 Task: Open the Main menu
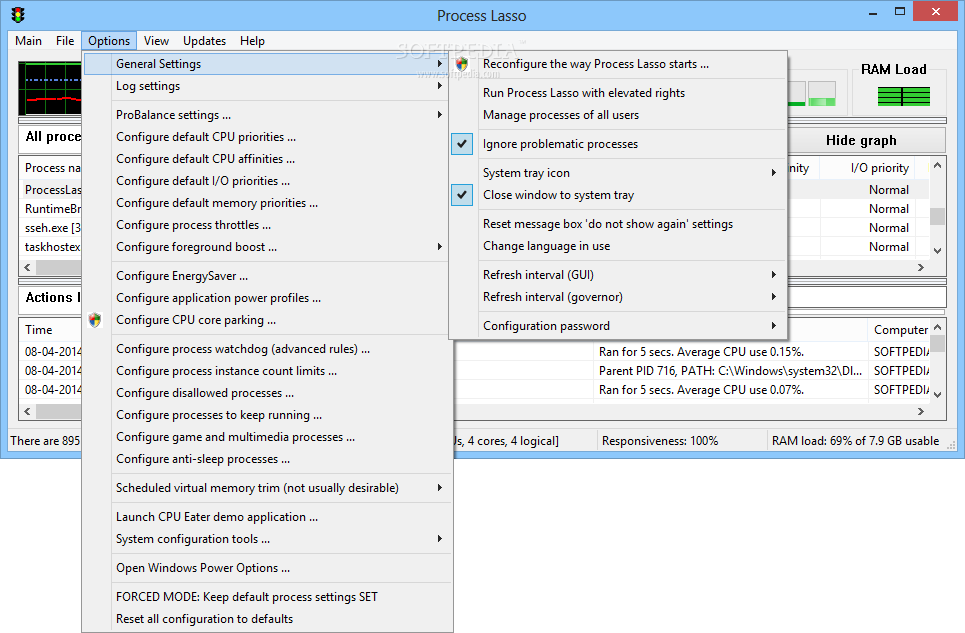click(x=28, y=41)
